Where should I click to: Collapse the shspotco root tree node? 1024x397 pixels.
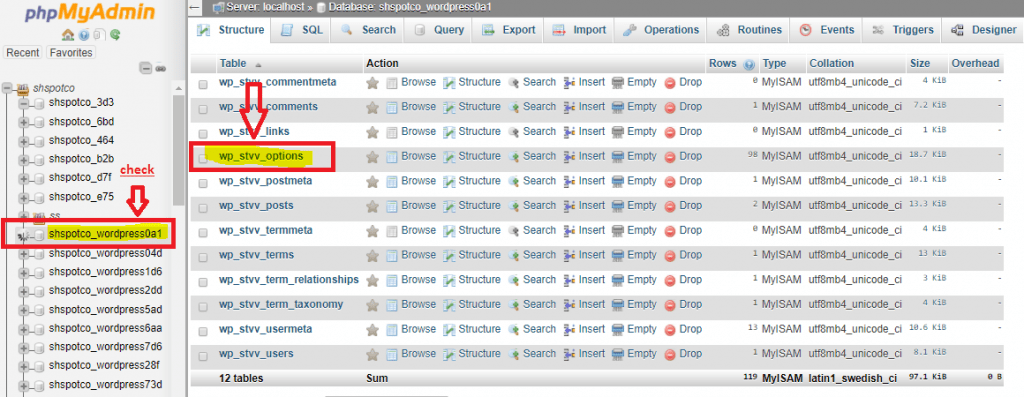coord(8,87)
